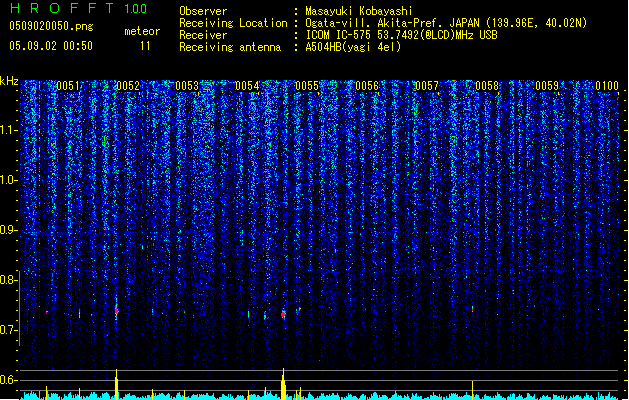Click the 'Receiver' field label
Viewport: 629px width, 400px height.
[x=203, y=35]
